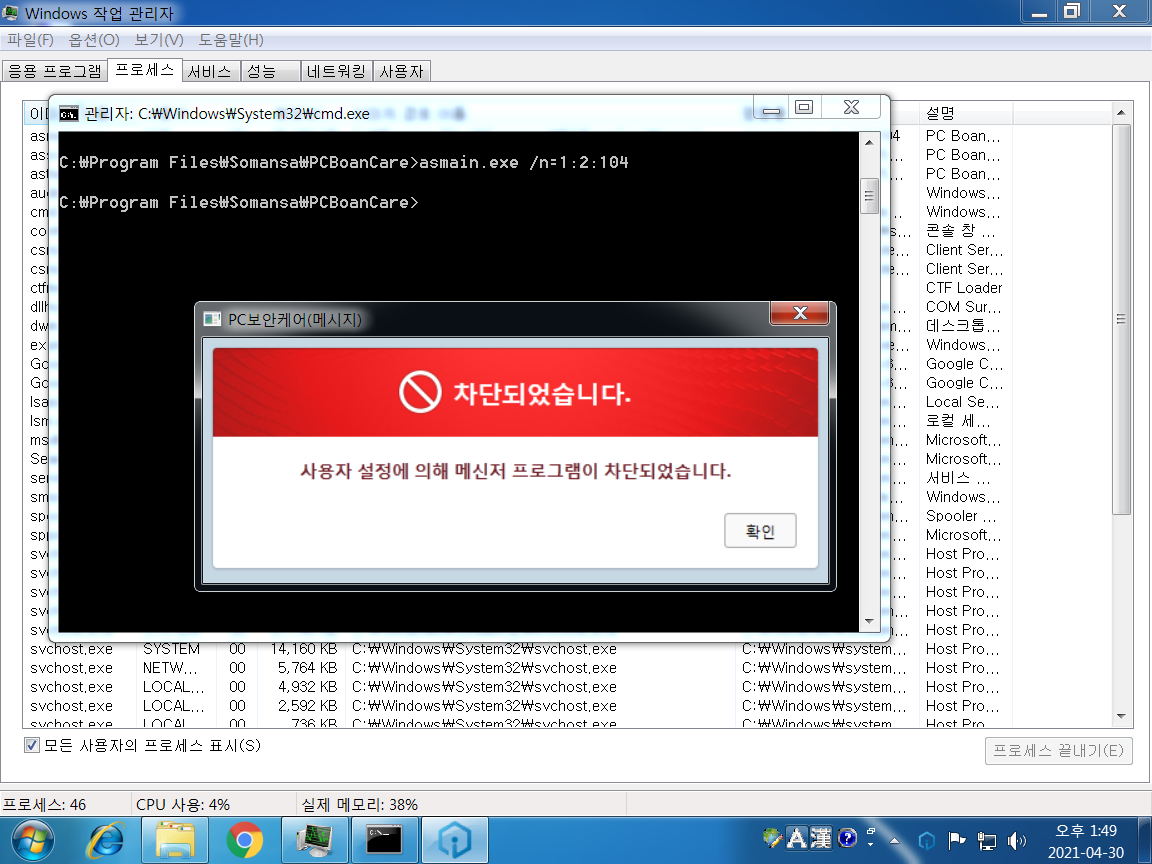Maximize the cmd.exe window
Image resolution: width=1152 pixels, height=864 pixels.
pyautogui.click(x=804, y=108)
